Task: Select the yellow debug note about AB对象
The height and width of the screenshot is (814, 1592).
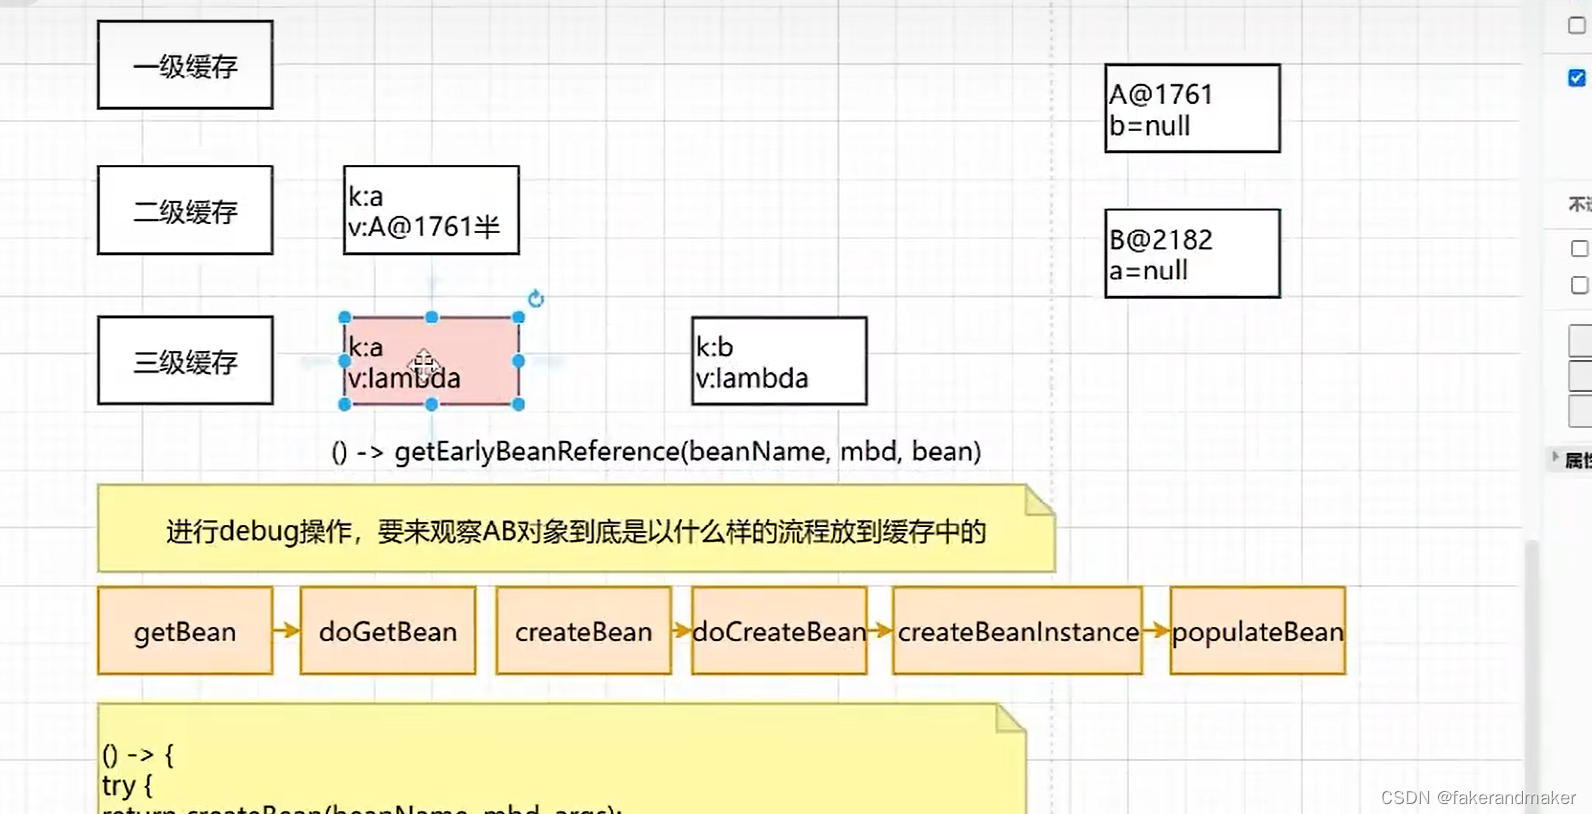Action: coord(576,529)
